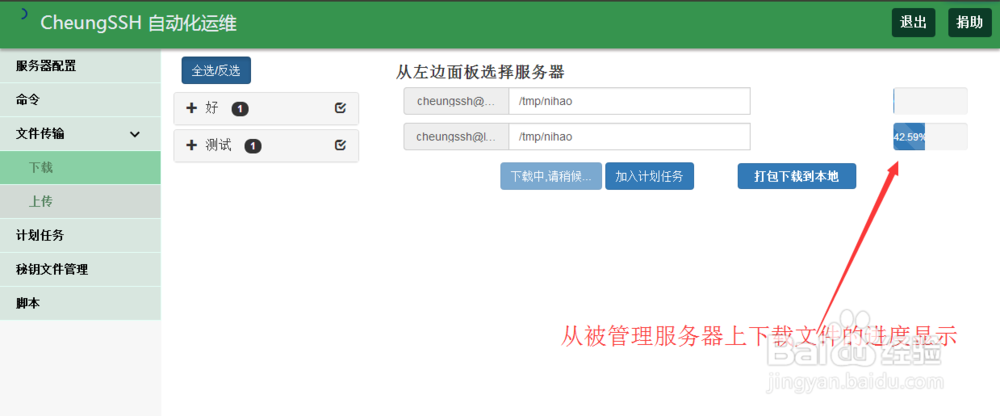Screen dimensions: 1000x416
Task: Focus the second /tmp/nihao path field
Action: click(x=629, y=137)
